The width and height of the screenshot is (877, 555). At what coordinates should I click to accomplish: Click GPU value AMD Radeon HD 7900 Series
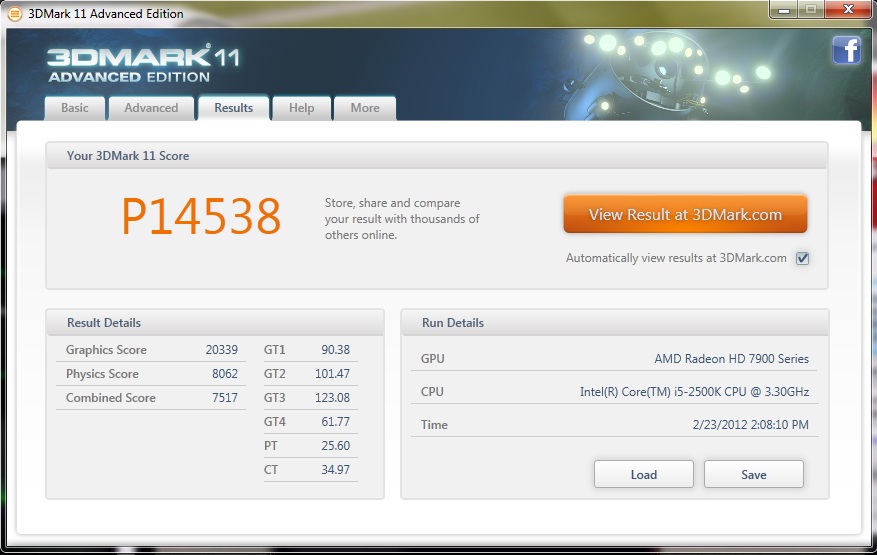732,359
